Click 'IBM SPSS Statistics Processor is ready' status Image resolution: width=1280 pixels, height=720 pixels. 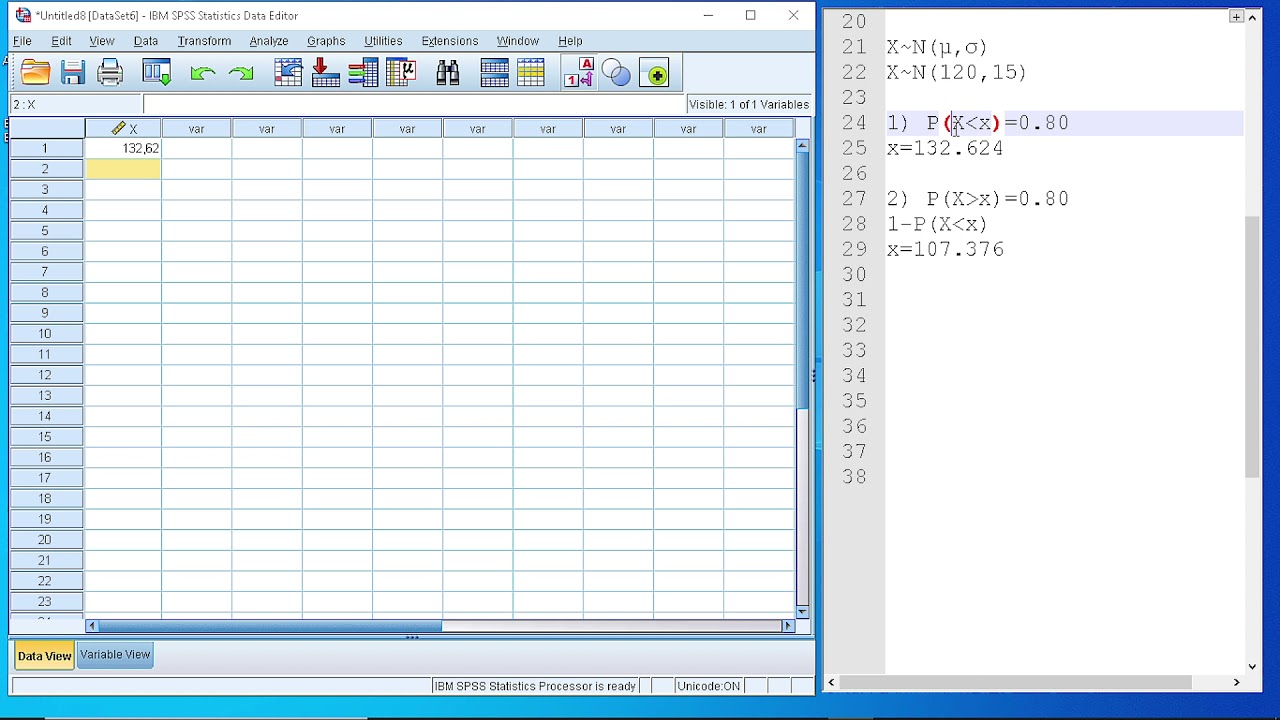pos(535,686)
